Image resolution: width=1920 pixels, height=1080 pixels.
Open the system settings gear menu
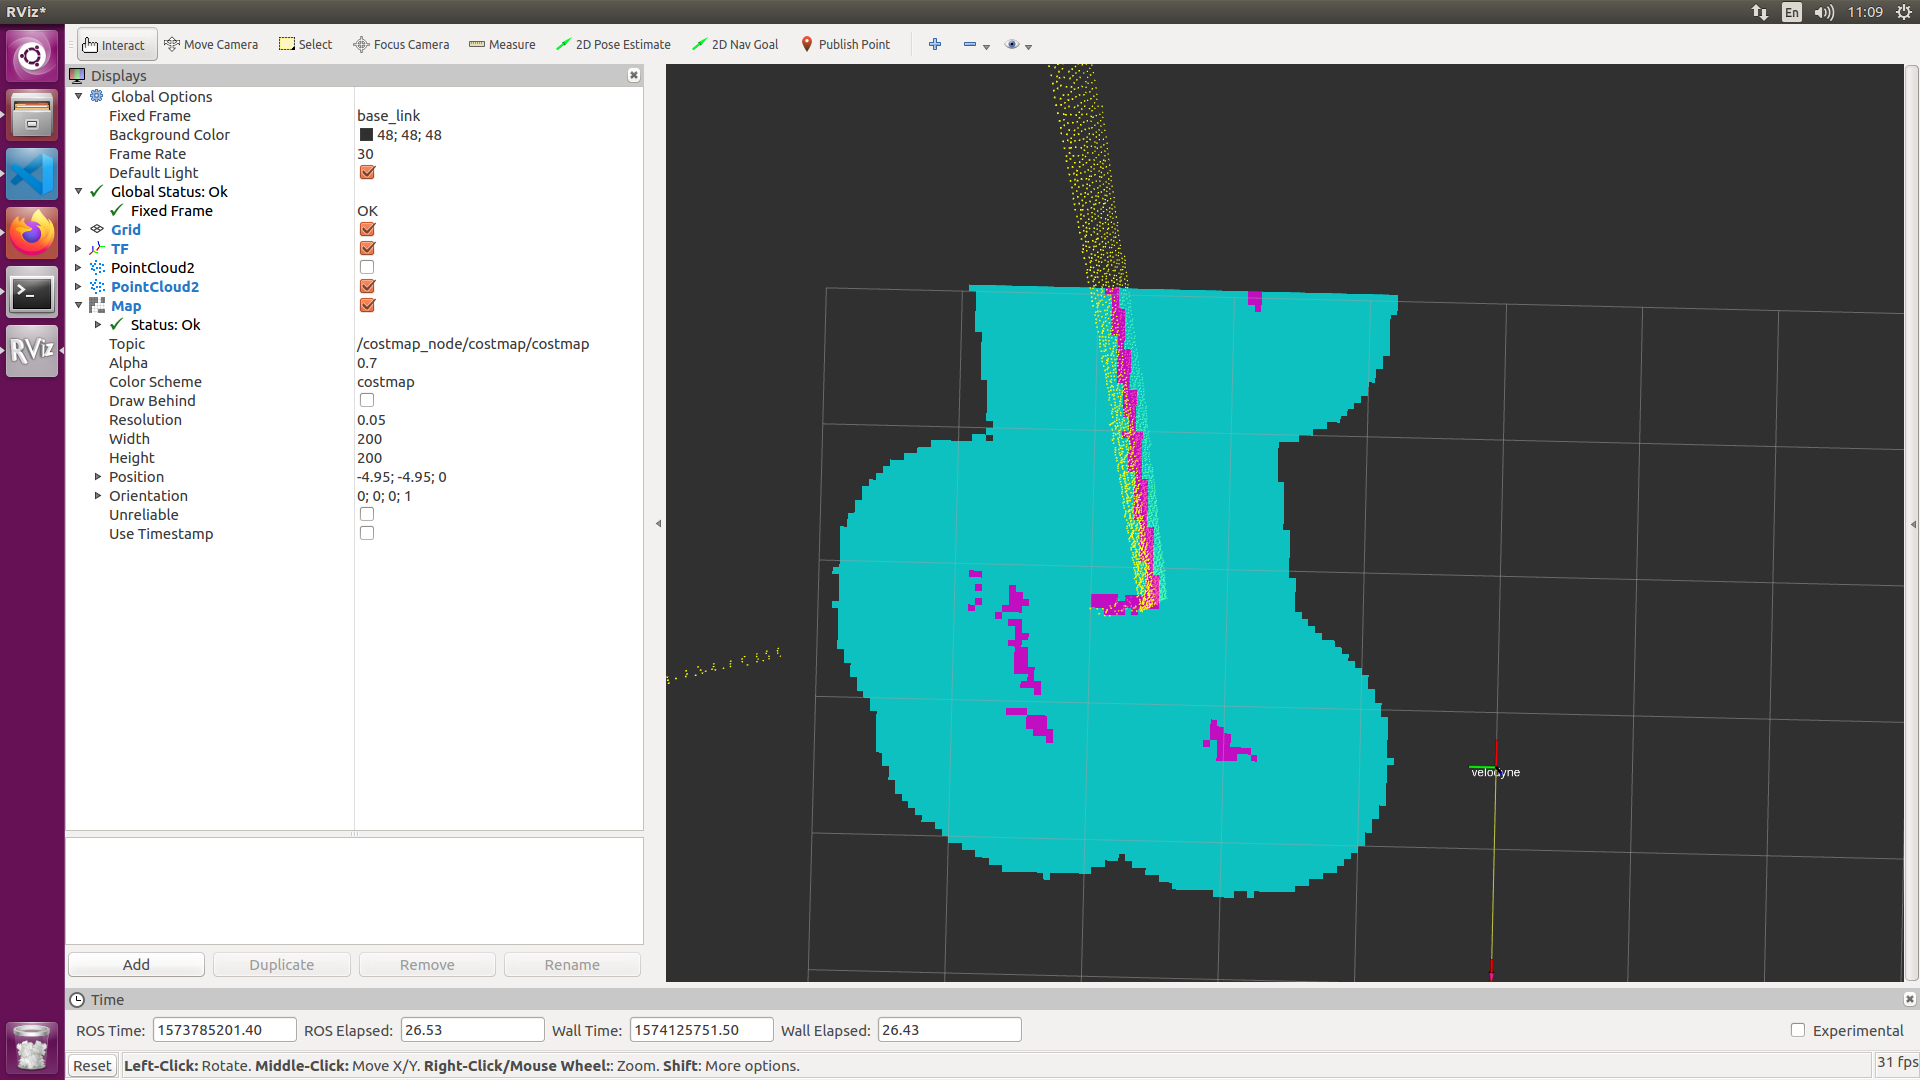(1904, 12)
